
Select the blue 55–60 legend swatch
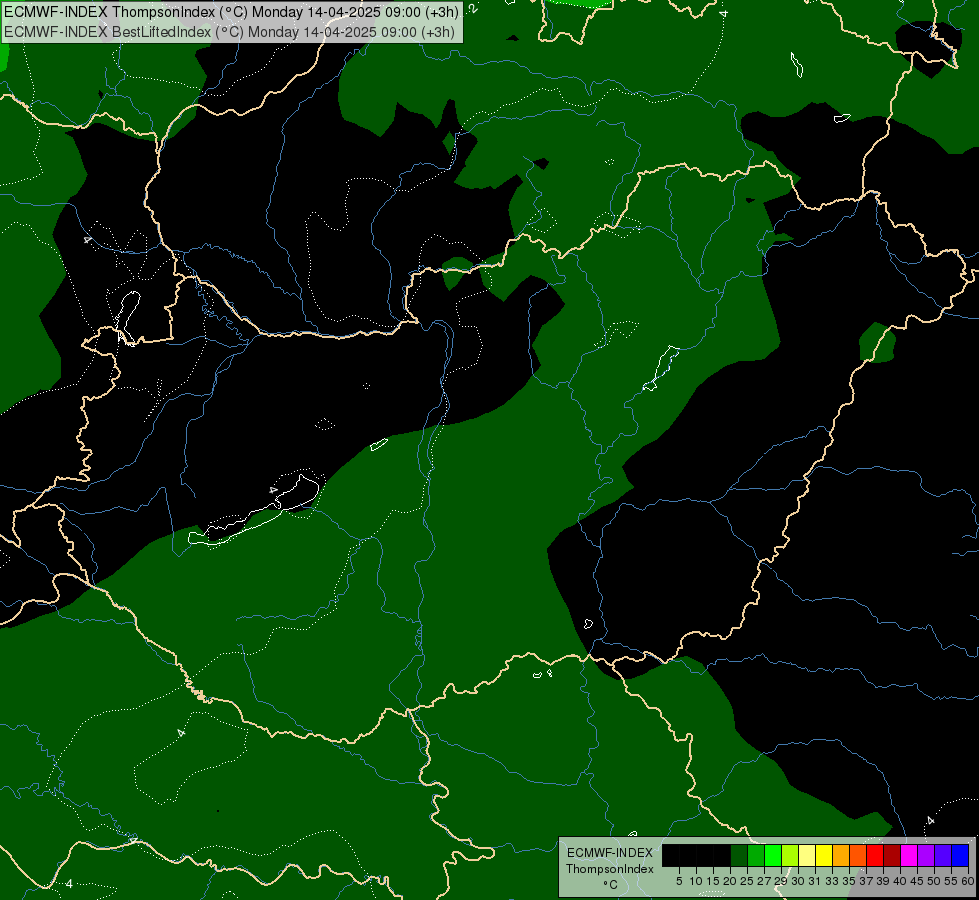[x=960, y=855]
